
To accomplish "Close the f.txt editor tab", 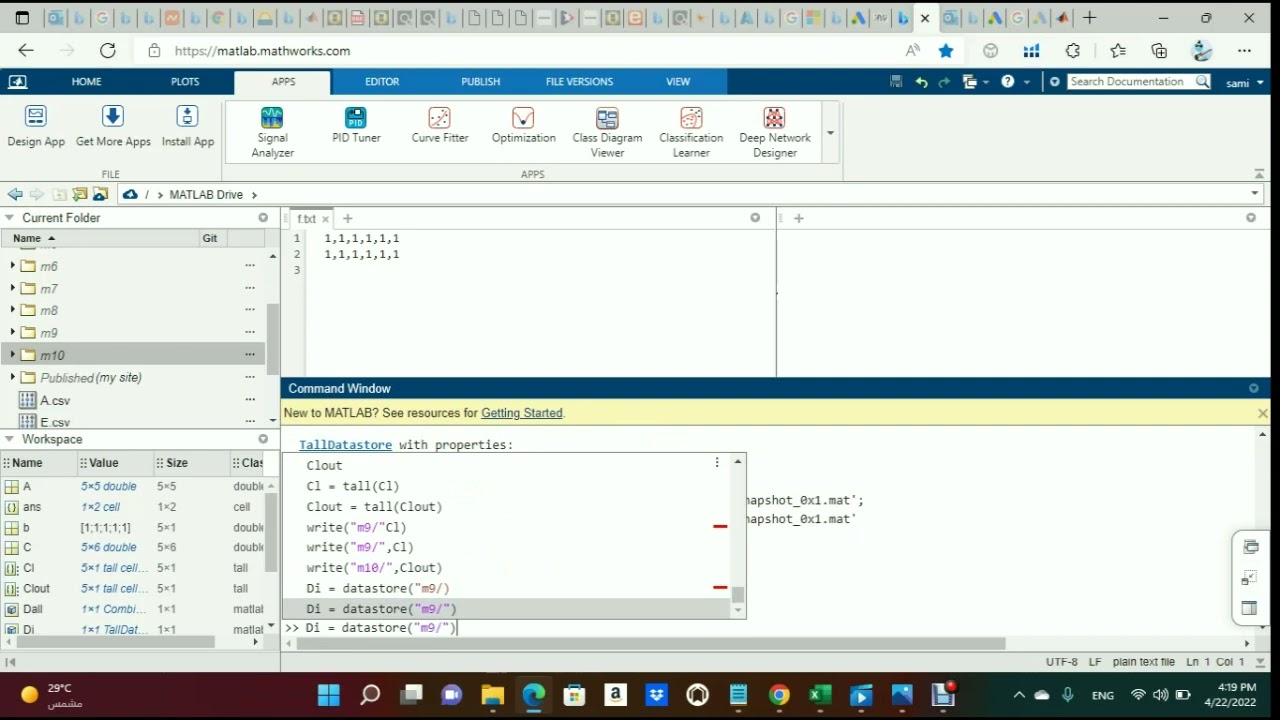I will tap(325, 218).
